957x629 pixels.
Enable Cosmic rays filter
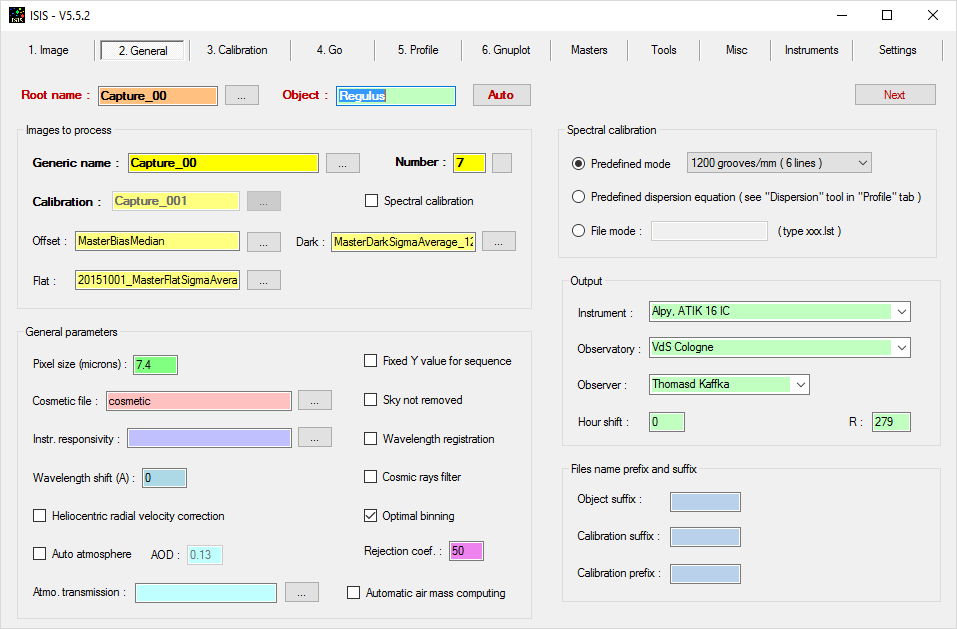372,477
